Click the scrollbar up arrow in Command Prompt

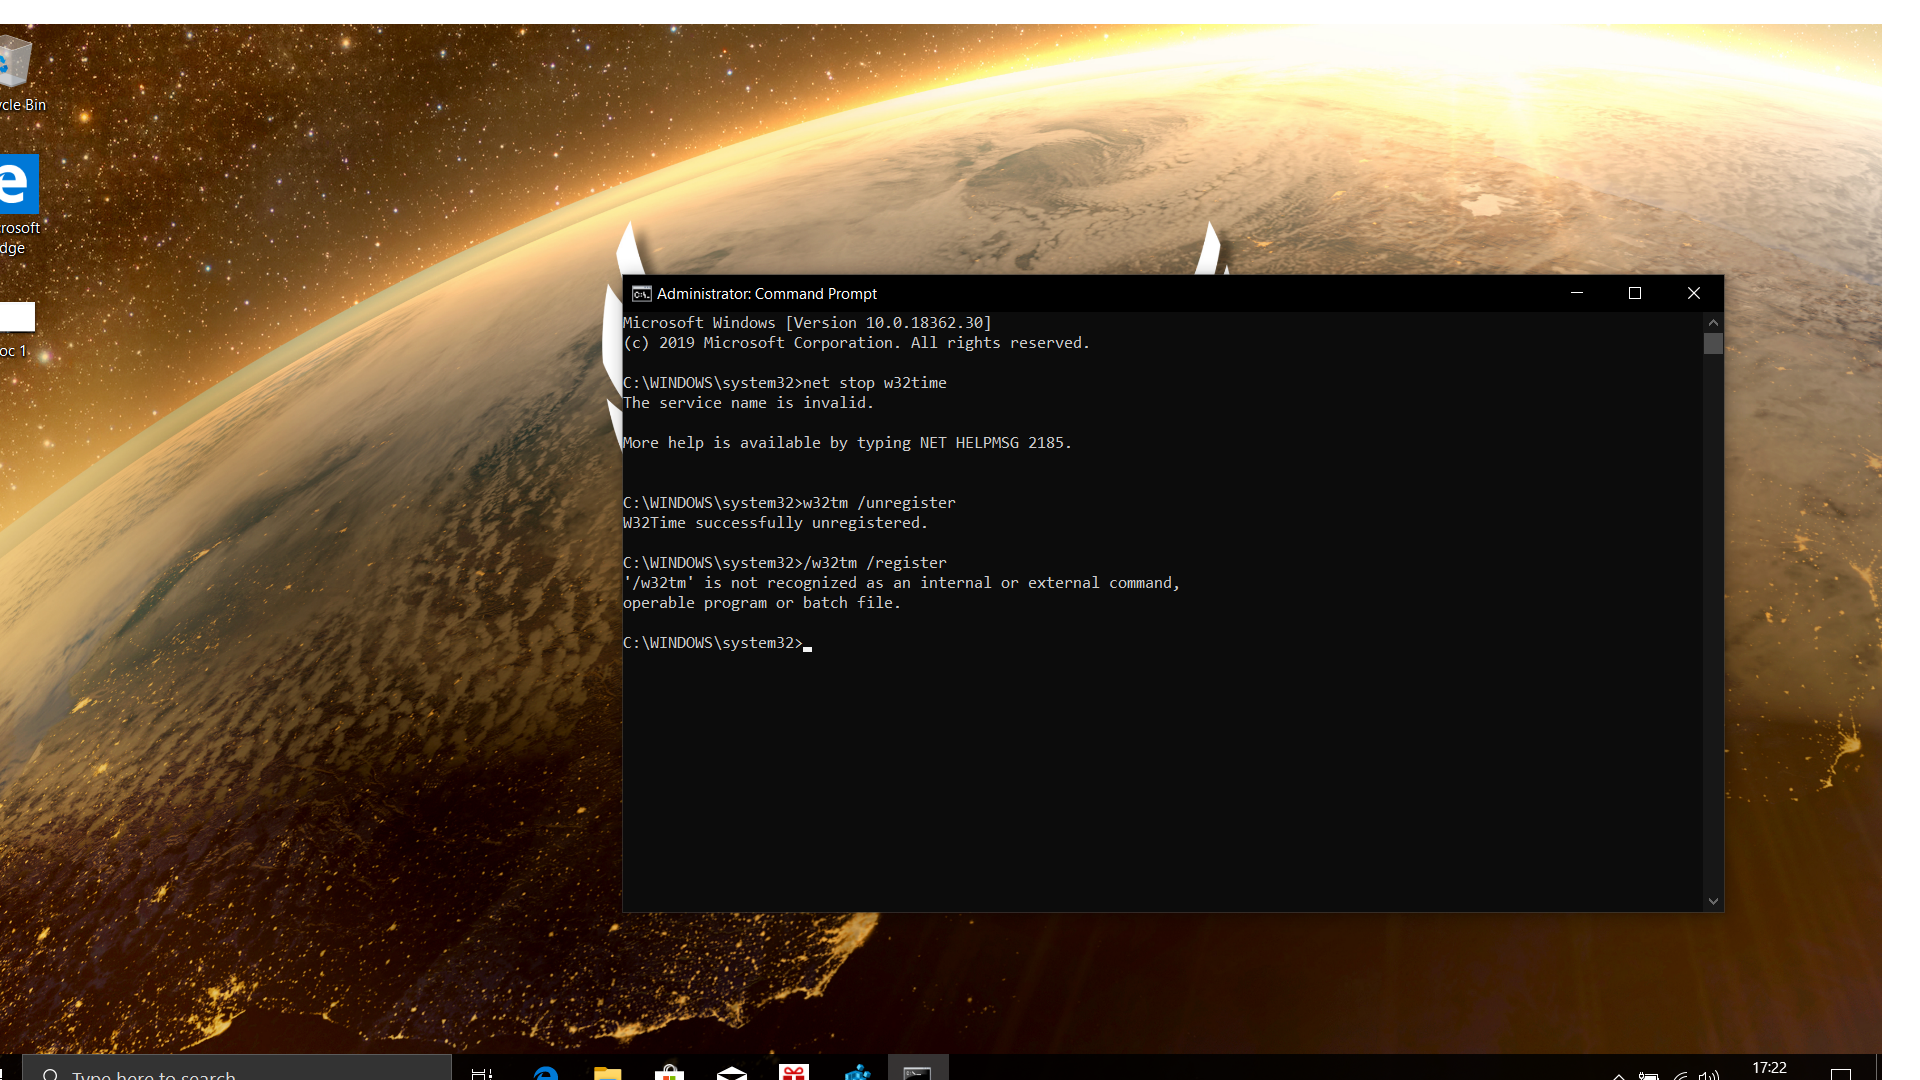[x=1713, y=322]
